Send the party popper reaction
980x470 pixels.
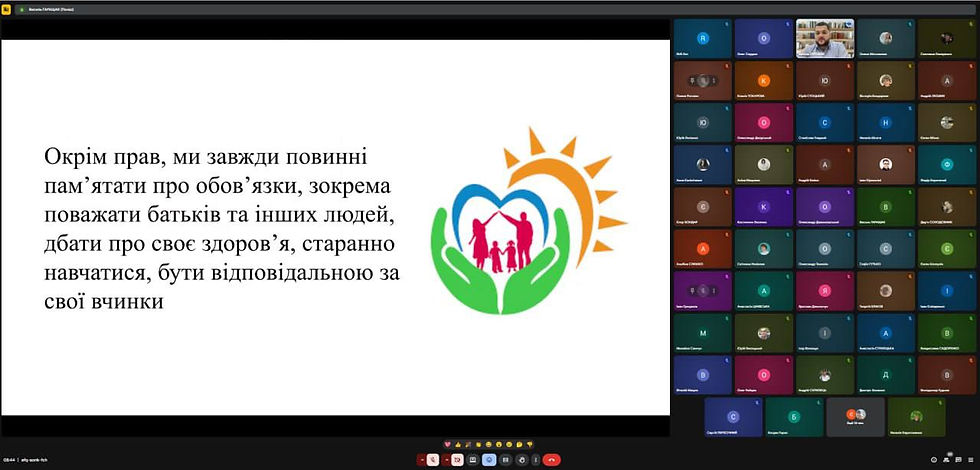point(468,444)
